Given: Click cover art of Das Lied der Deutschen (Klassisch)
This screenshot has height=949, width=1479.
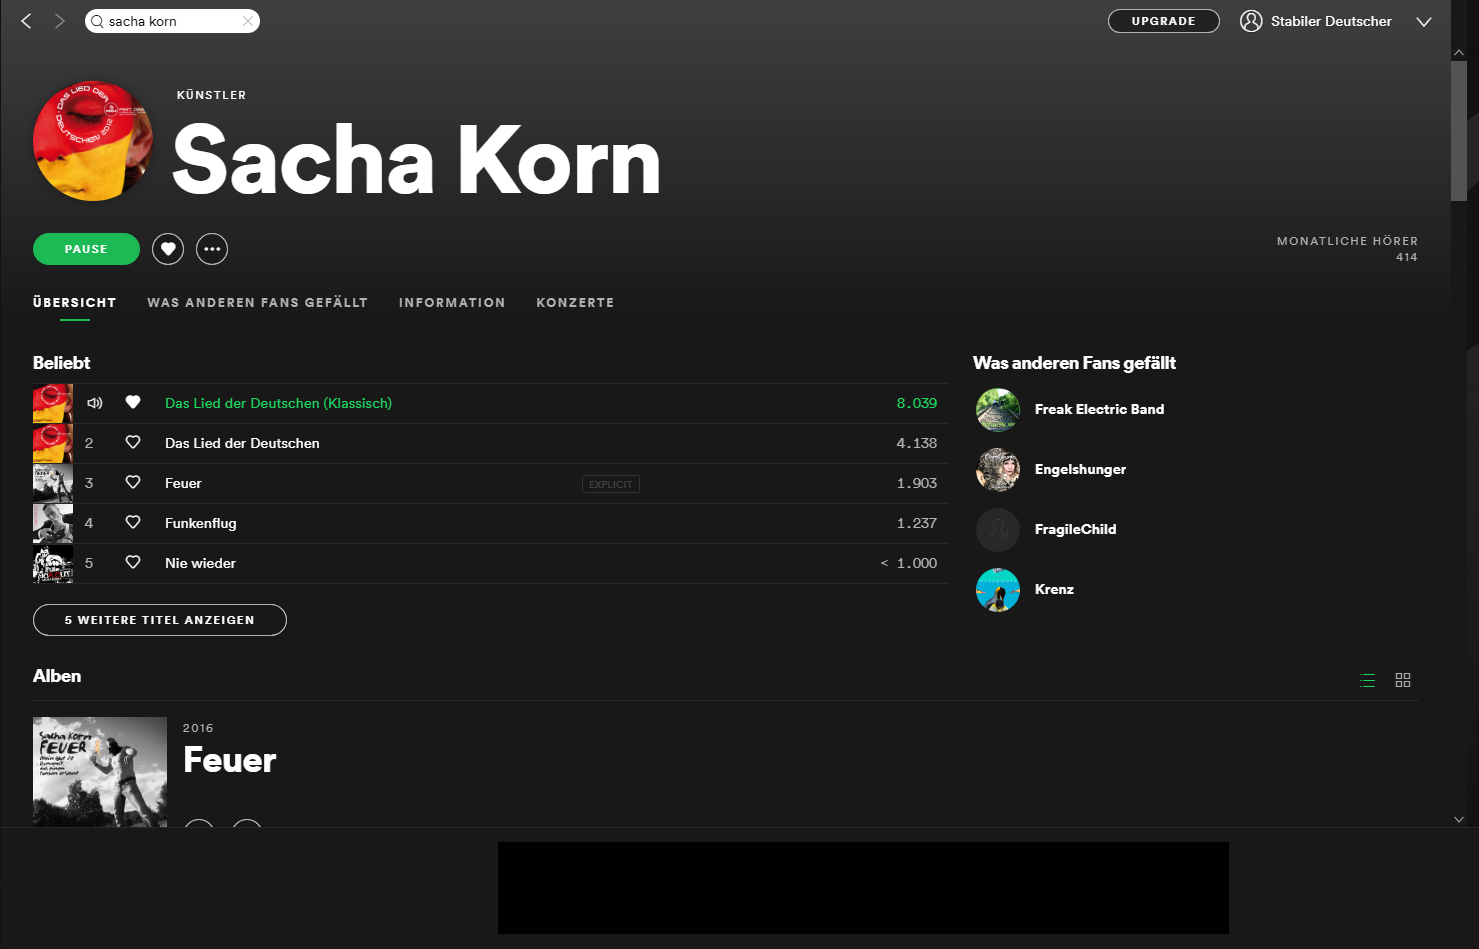Looking at the screenshot, I should pos(53,403).
